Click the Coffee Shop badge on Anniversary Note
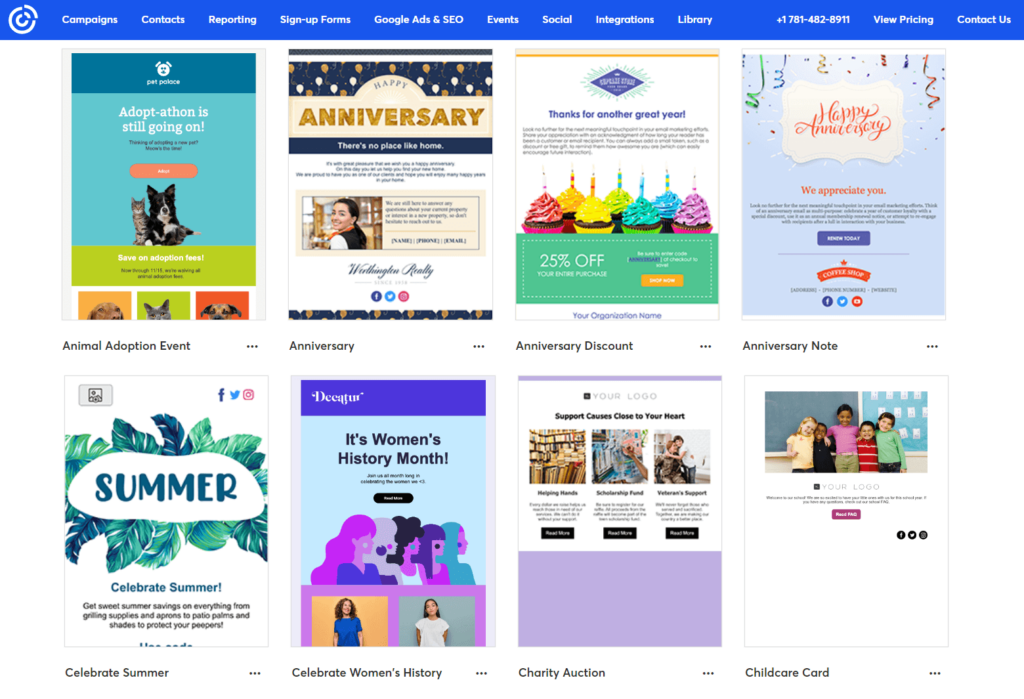The image size is (1024, 699). click(x=844, y=272)
